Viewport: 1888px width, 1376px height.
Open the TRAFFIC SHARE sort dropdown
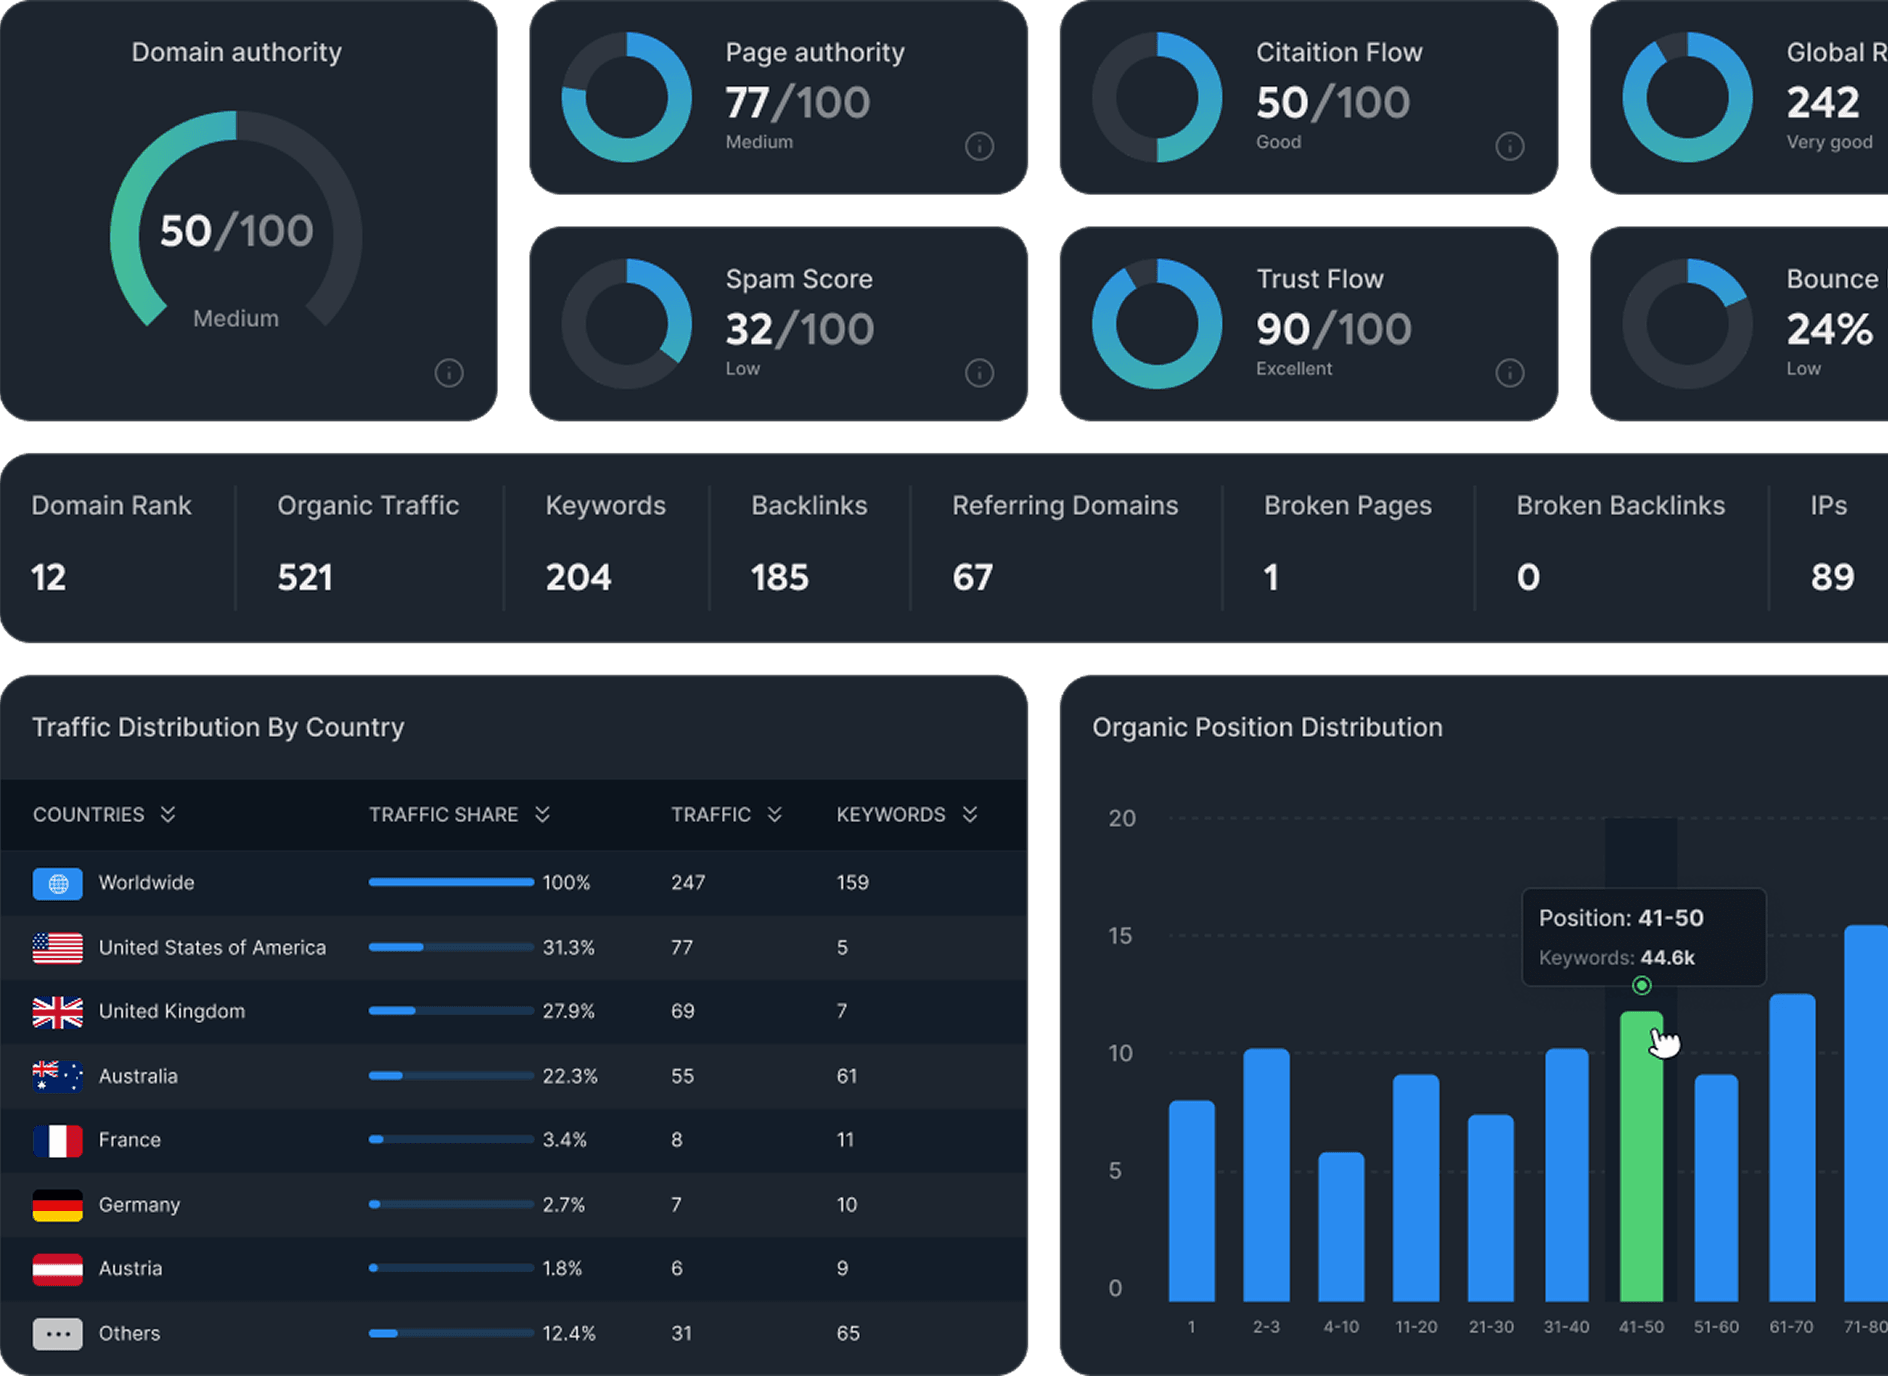(542, 814)
